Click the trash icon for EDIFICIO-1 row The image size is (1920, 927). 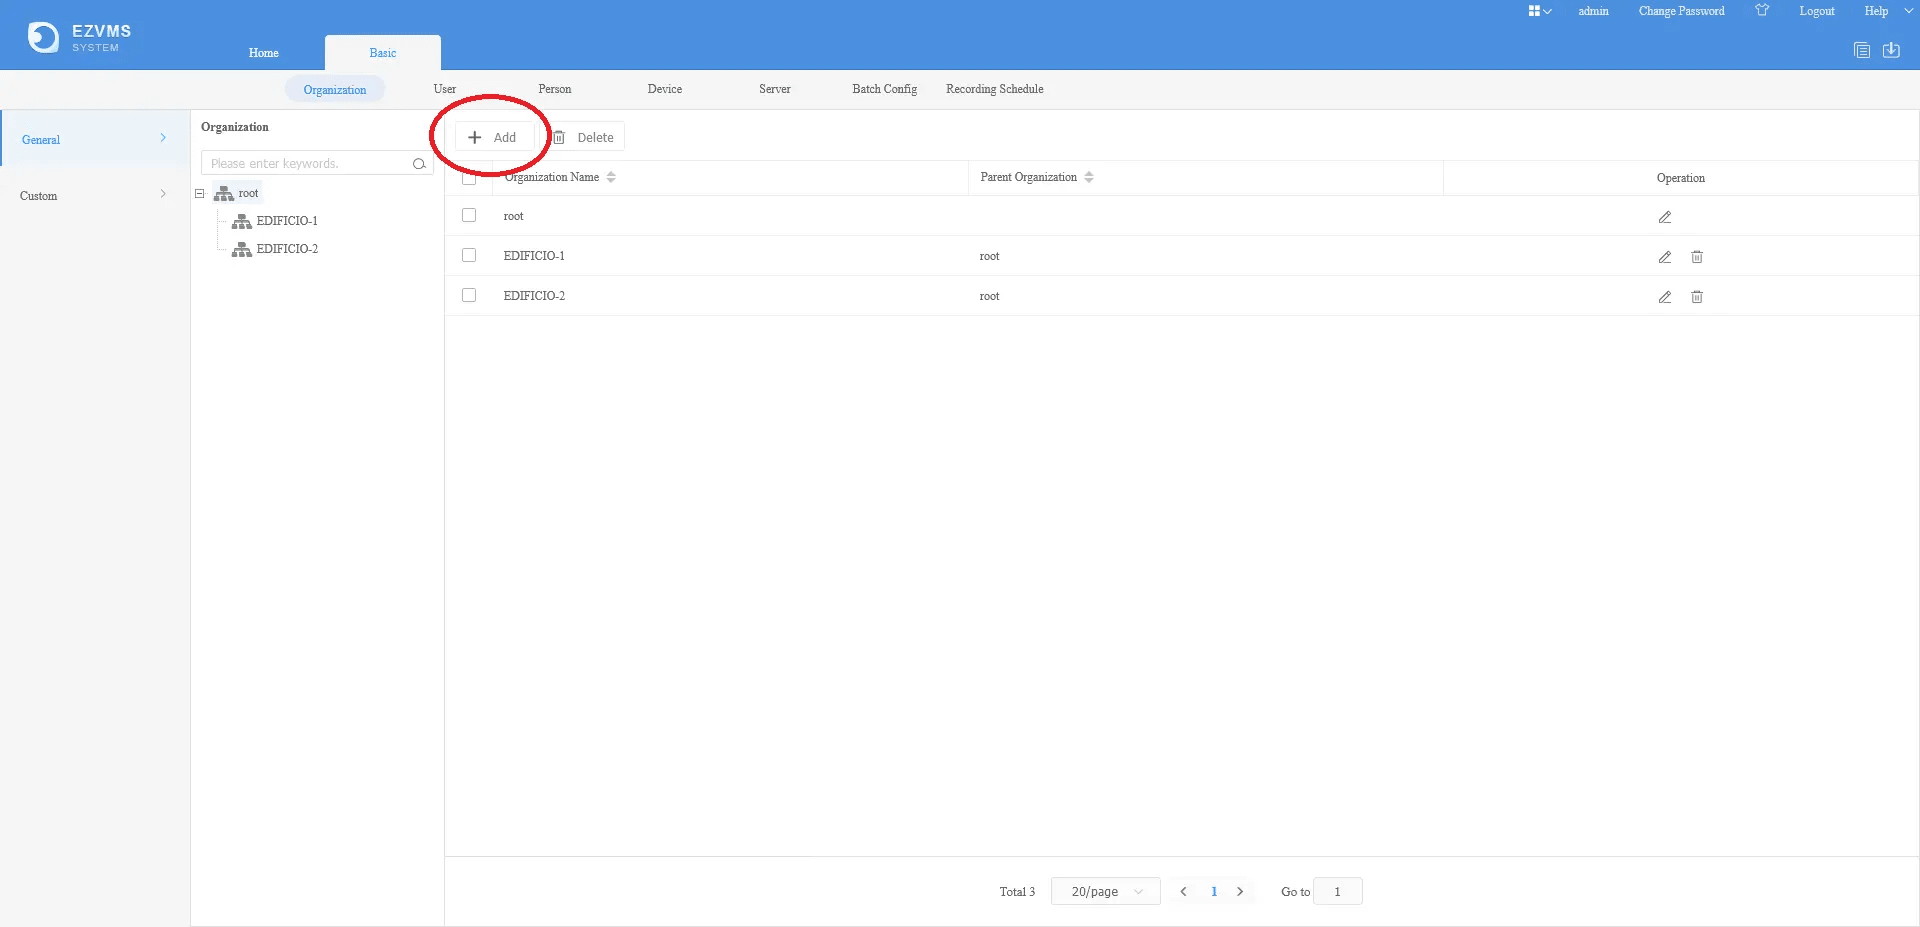pyautogui.click(x=1697, y=257)
